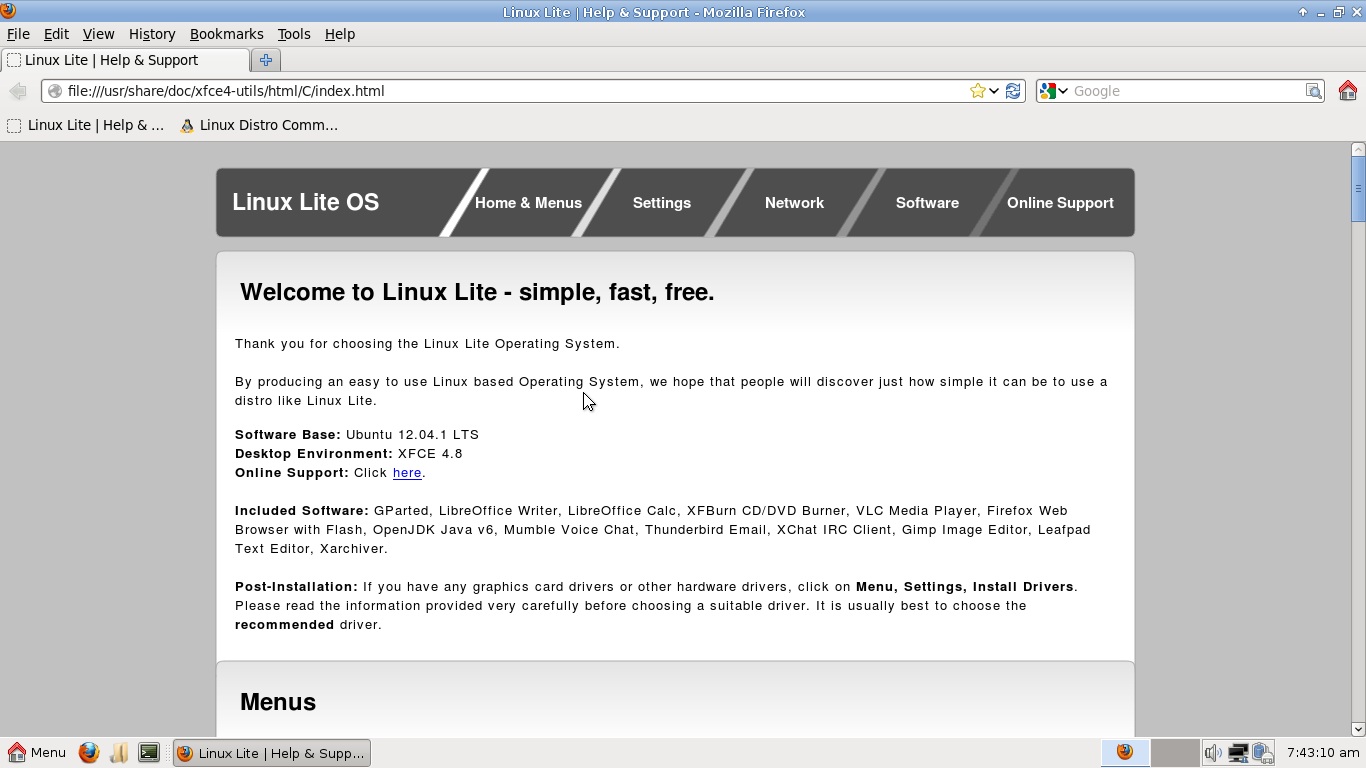This screenshot has width=1366, height=768.
Task: Click the vertical scrollbar thumb
Action: pyautogui.click(x=1358, y=188)
